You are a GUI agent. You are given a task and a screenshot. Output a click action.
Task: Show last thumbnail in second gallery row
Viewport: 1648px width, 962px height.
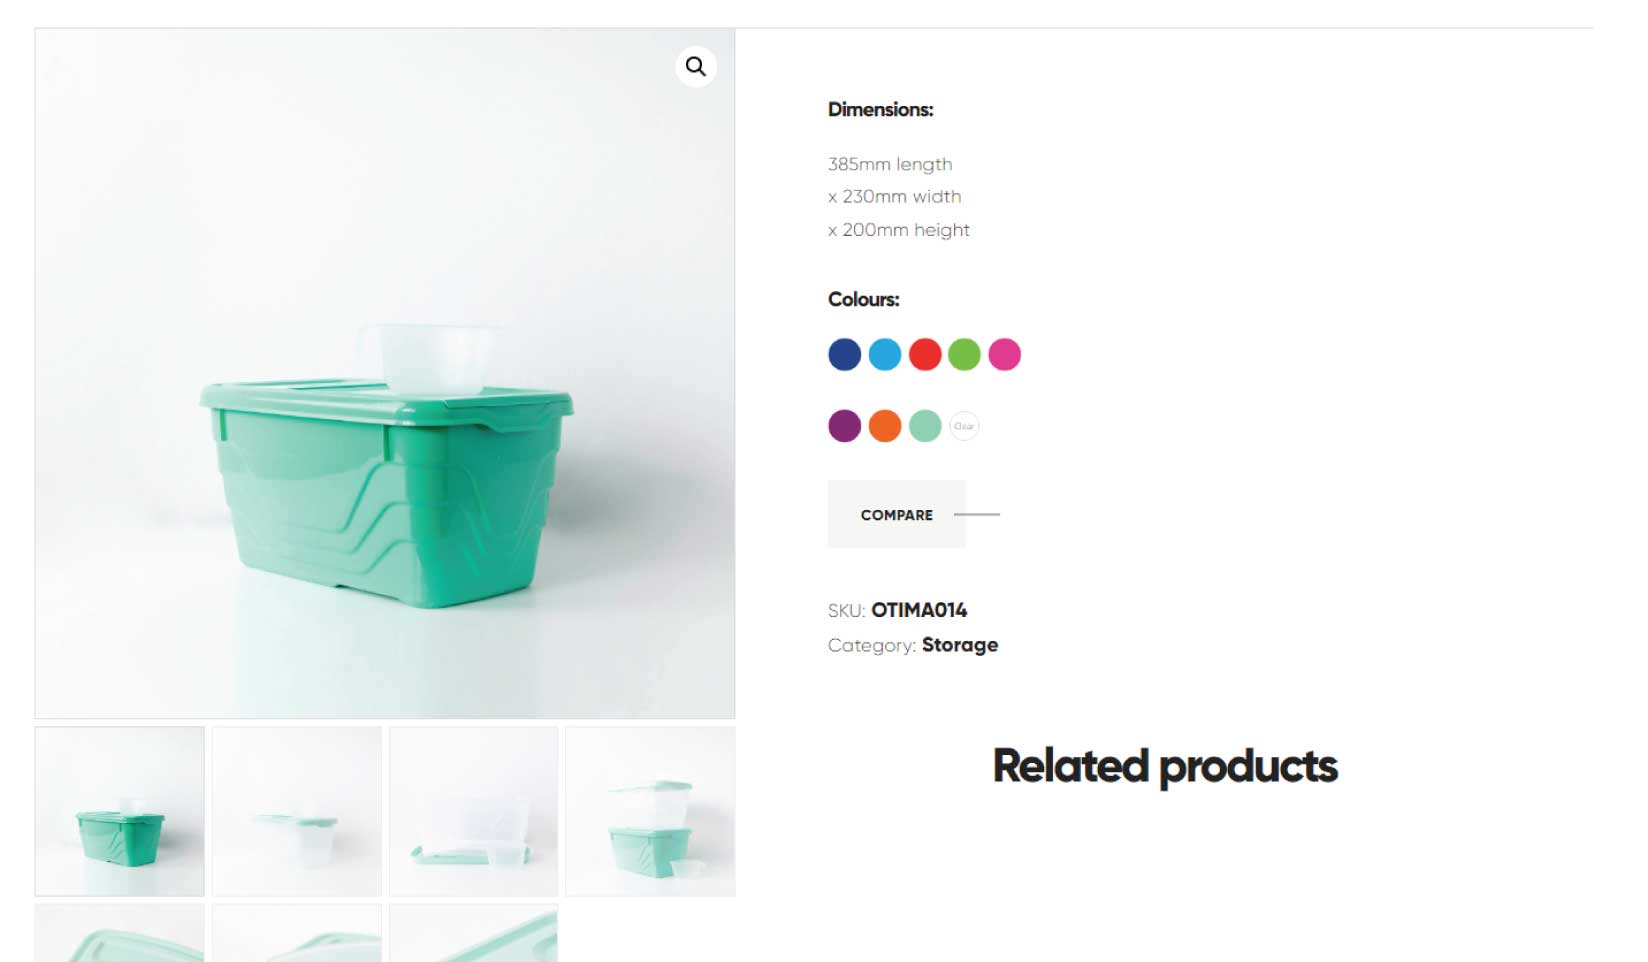[x=473, y=933]
